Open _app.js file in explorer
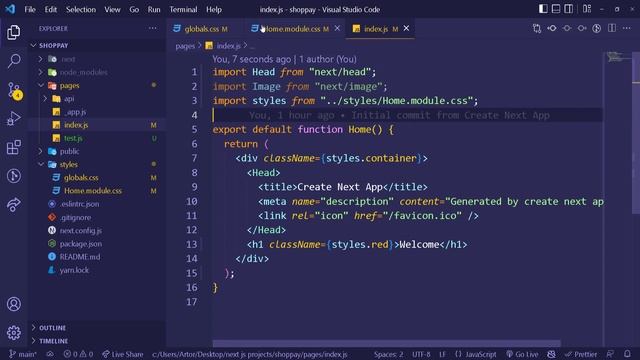Image resolution: width=640 pixels, height=360 pixels. tap(97, 112)
